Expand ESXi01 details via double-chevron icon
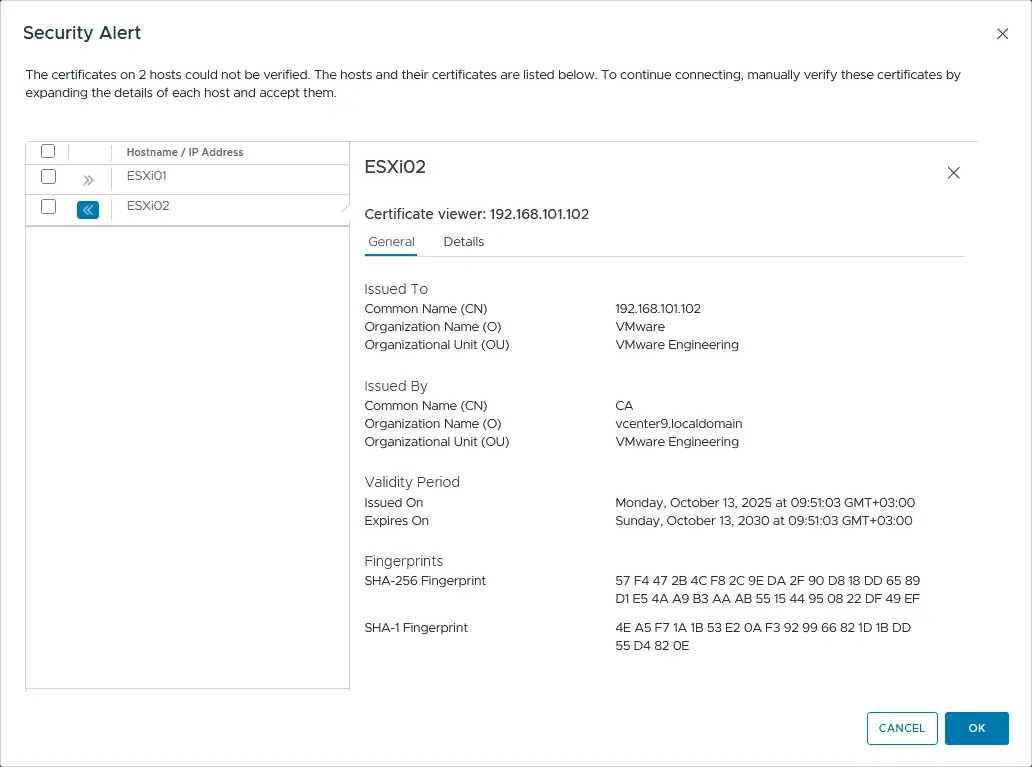 tap(88, 177)
